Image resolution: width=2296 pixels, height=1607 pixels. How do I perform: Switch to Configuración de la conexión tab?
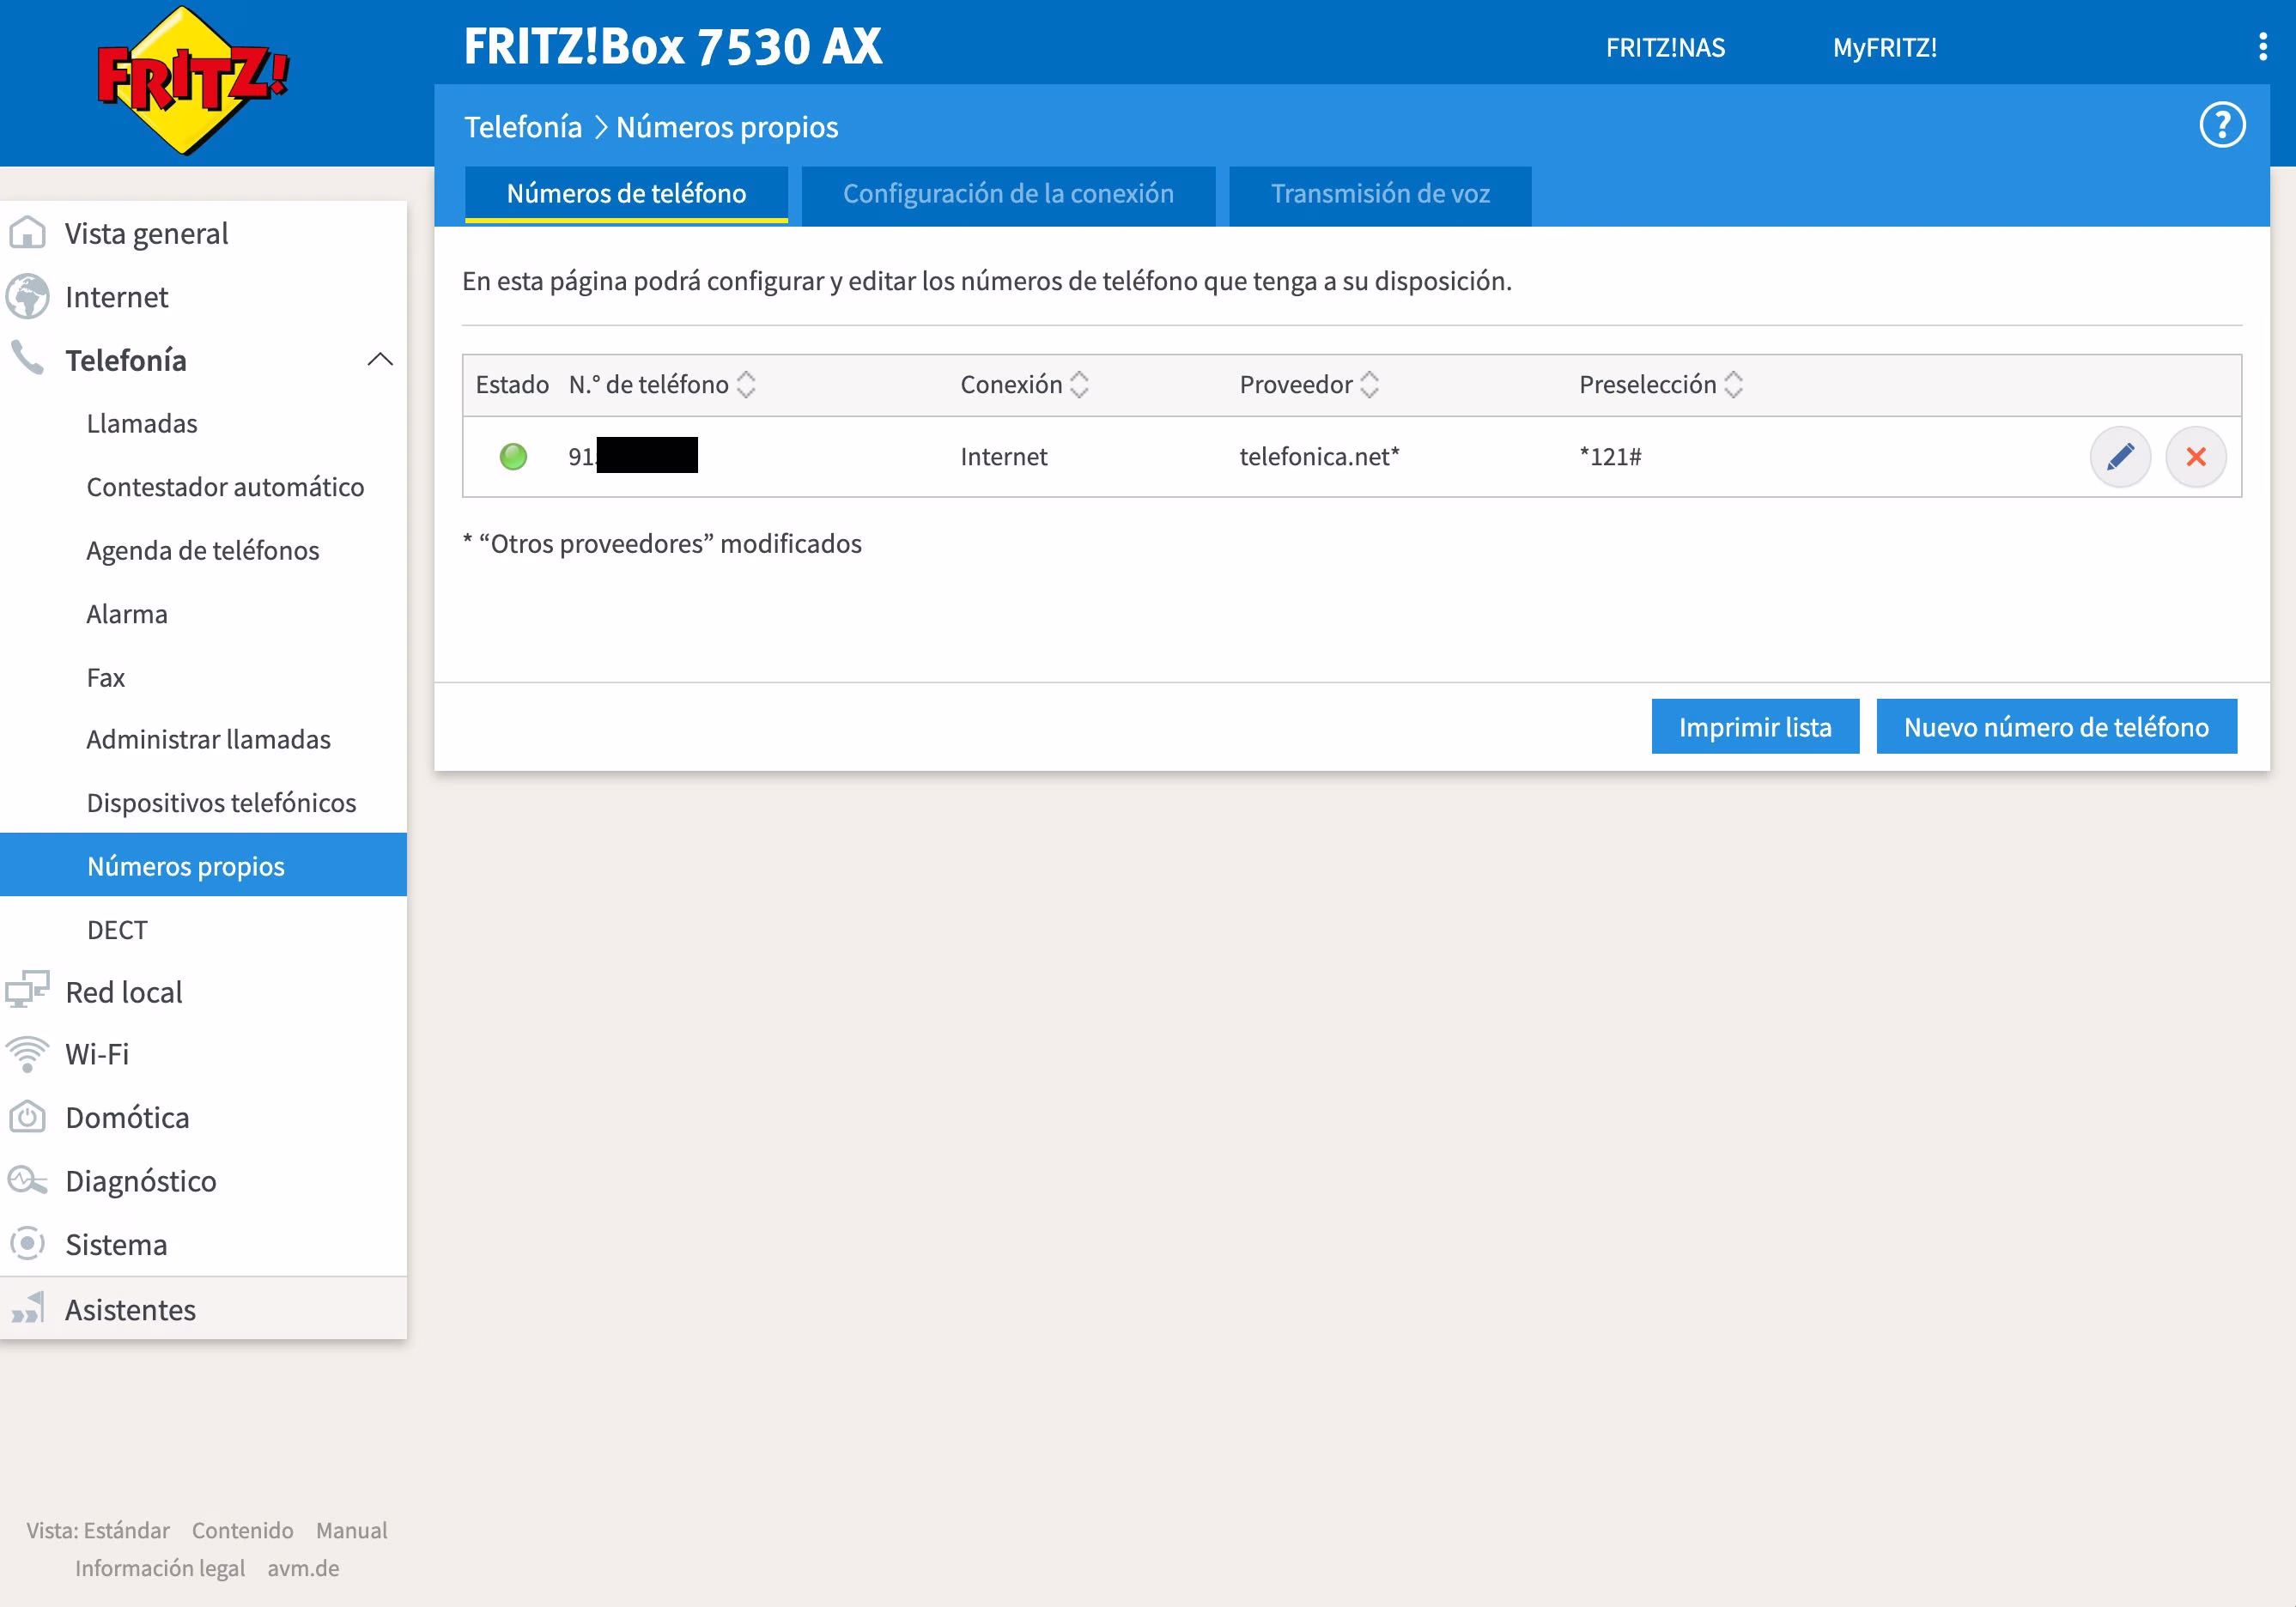point(1008,194)
